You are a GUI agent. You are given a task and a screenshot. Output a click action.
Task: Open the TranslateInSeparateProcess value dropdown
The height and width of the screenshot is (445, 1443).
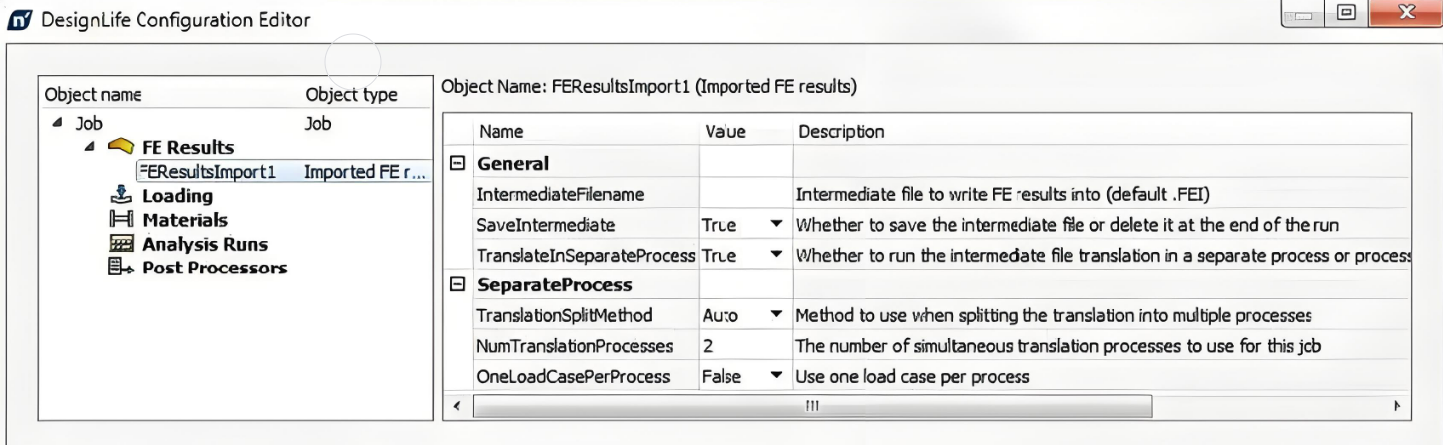point(775,256)
